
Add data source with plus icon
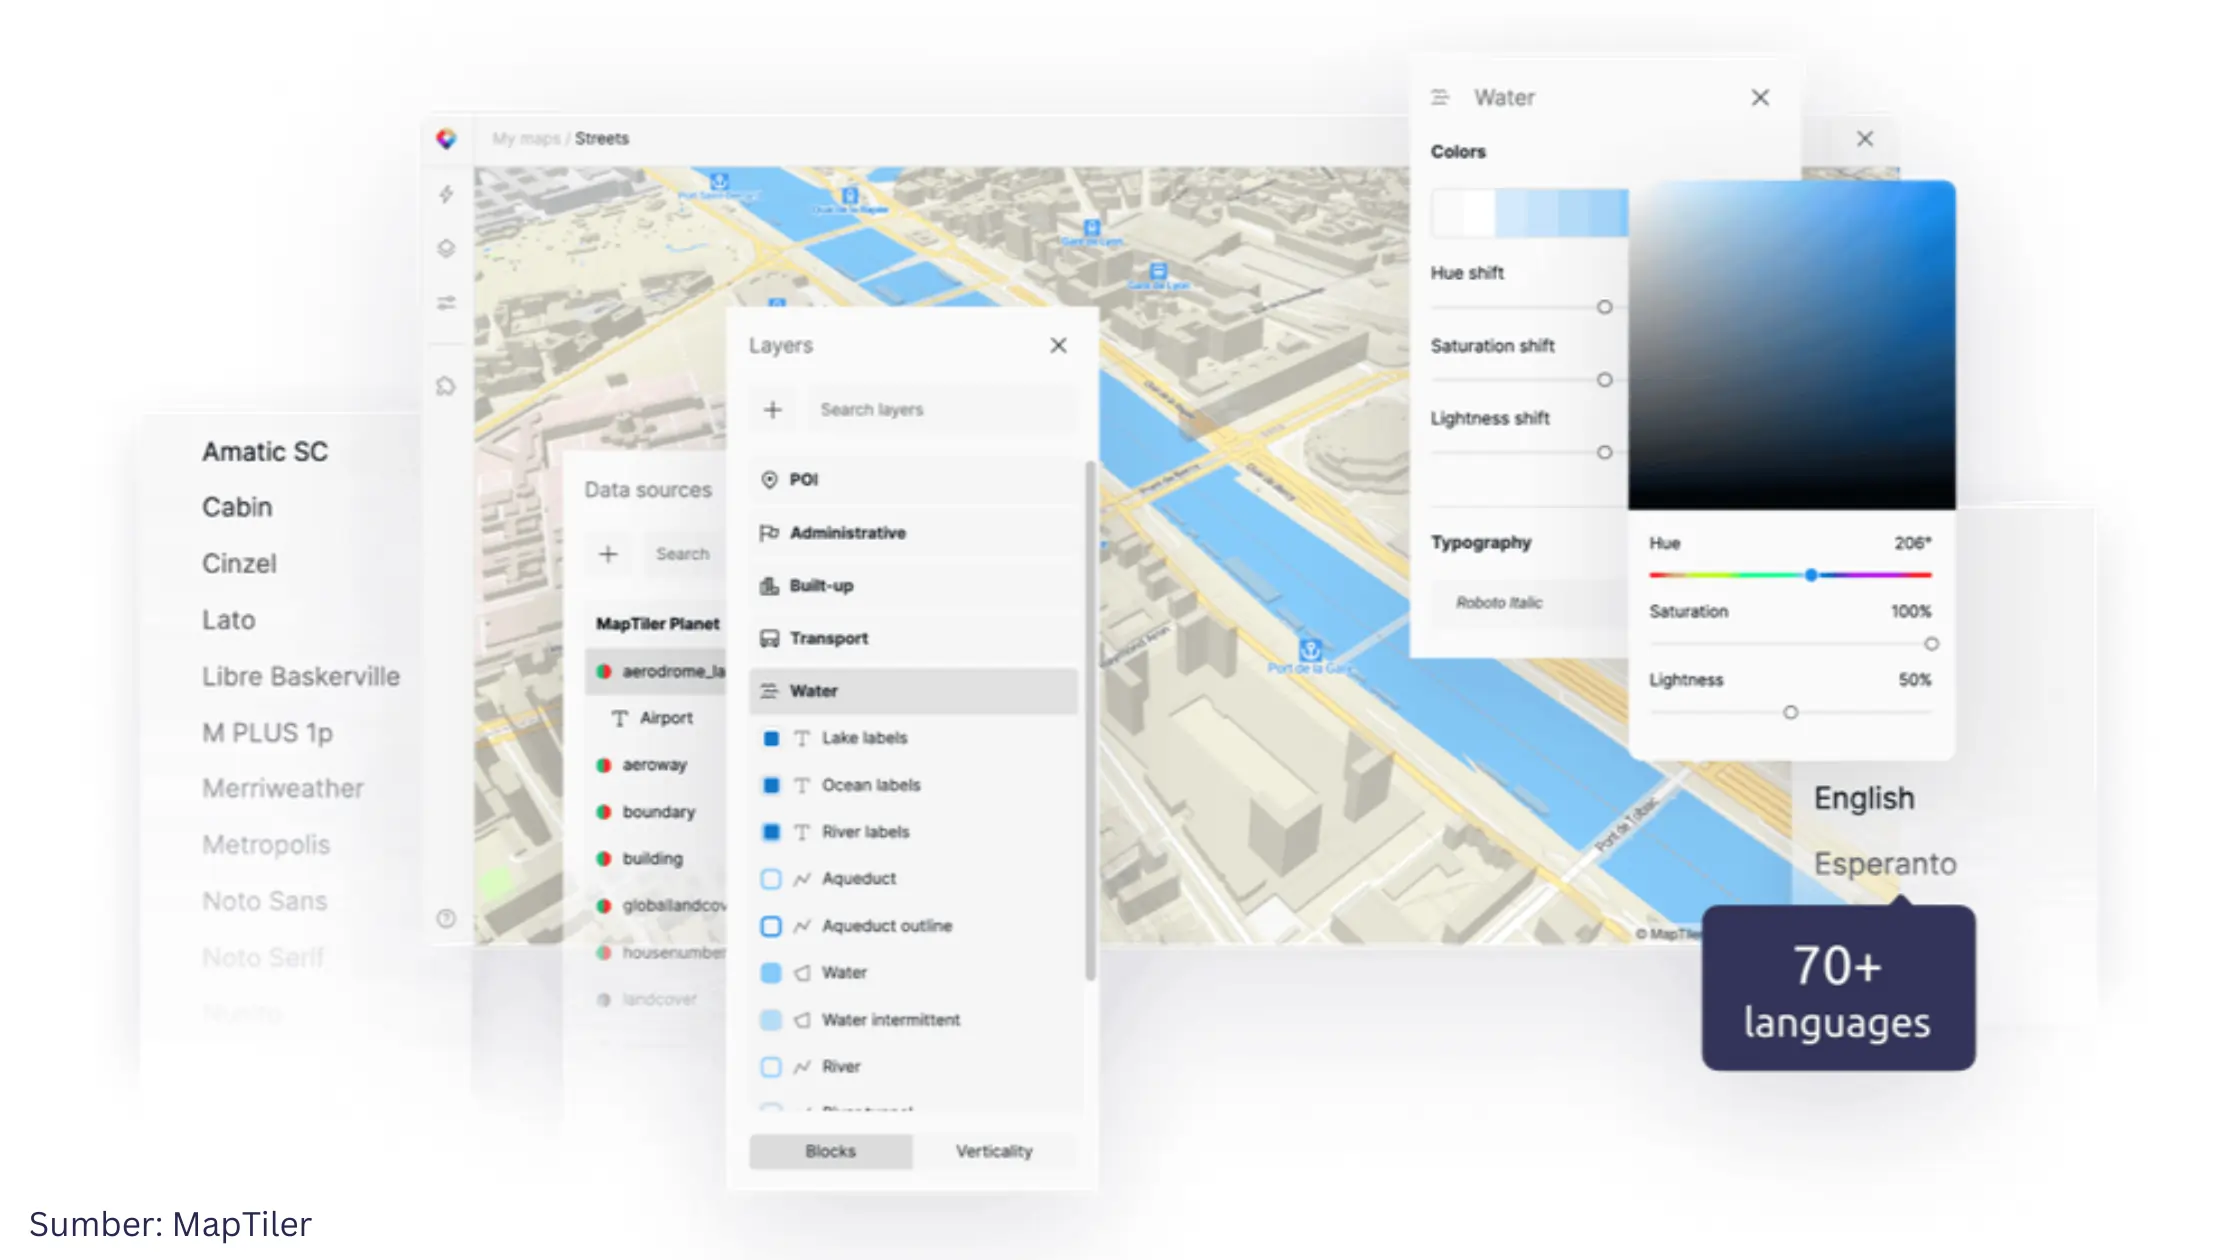(608, 554)
